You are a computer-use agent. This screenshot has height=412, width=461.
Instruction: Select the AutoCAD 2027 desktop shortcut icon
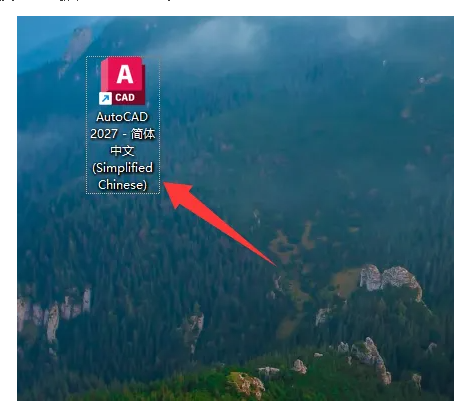point(123,81)
